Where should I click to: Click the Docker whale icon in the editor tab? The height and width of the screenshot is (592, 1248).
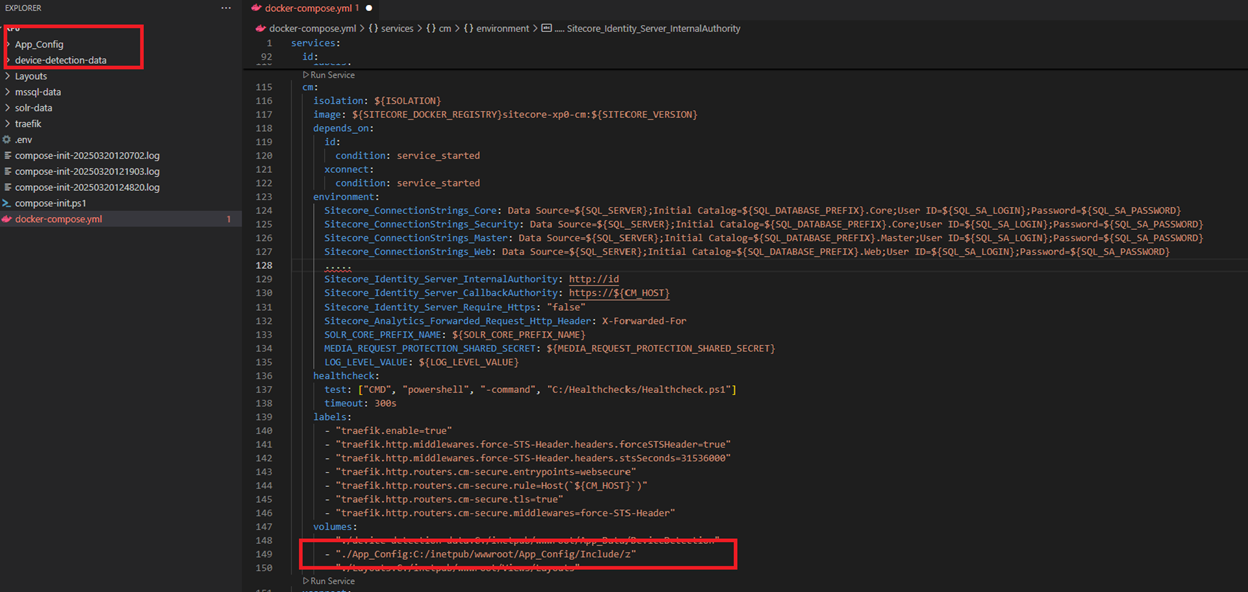click(256, 8)
